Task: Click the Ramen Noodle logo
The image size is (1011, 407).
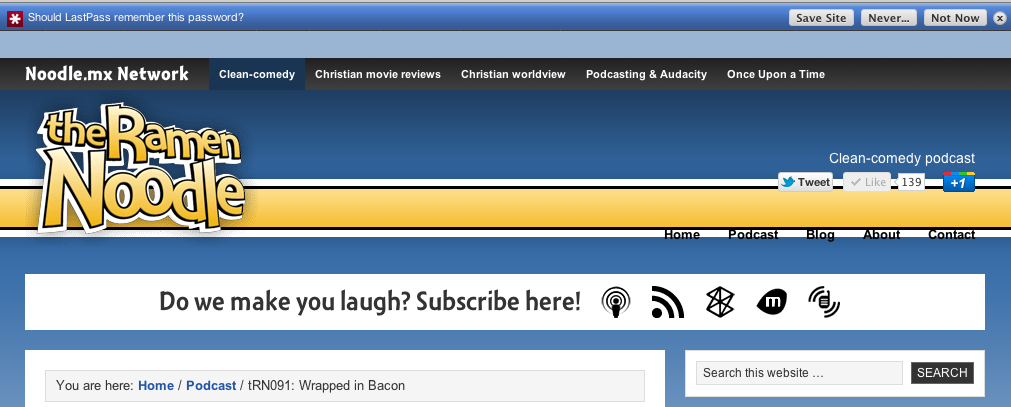Action: pyautogui.click(x=142, y=169)
